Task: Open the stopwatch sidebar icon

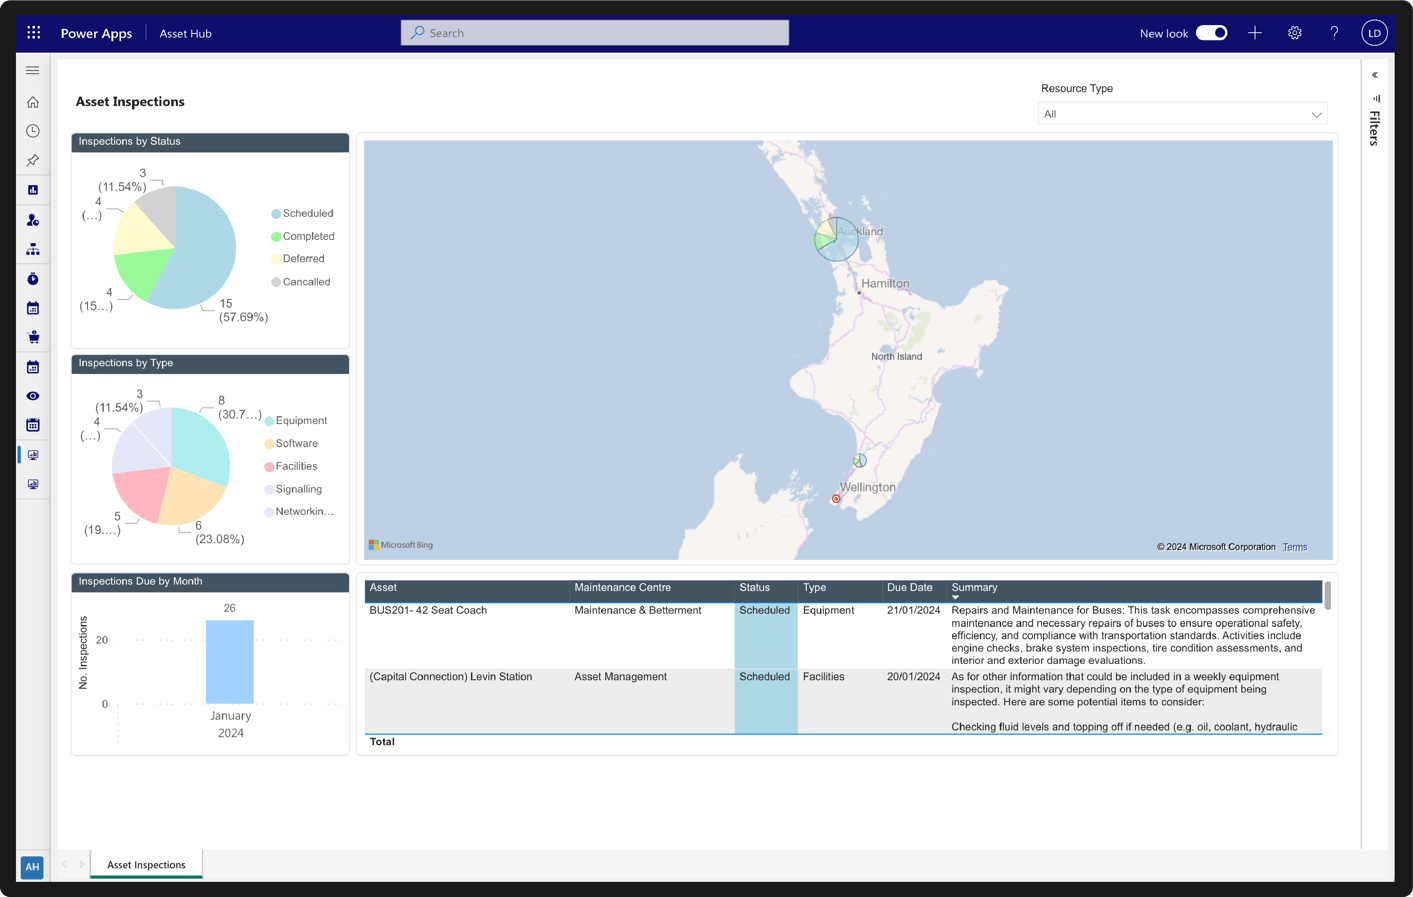Action: tap(33, 279)
